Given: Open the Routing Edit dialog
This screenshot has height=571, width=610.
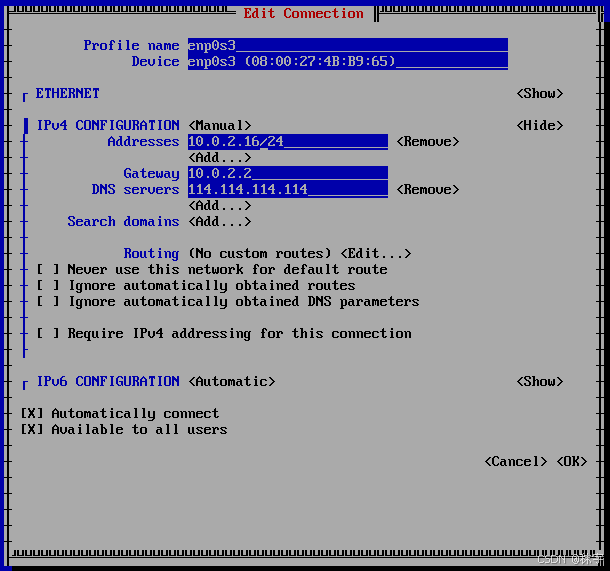Looking at the screenshot, I should click(375, 254).
